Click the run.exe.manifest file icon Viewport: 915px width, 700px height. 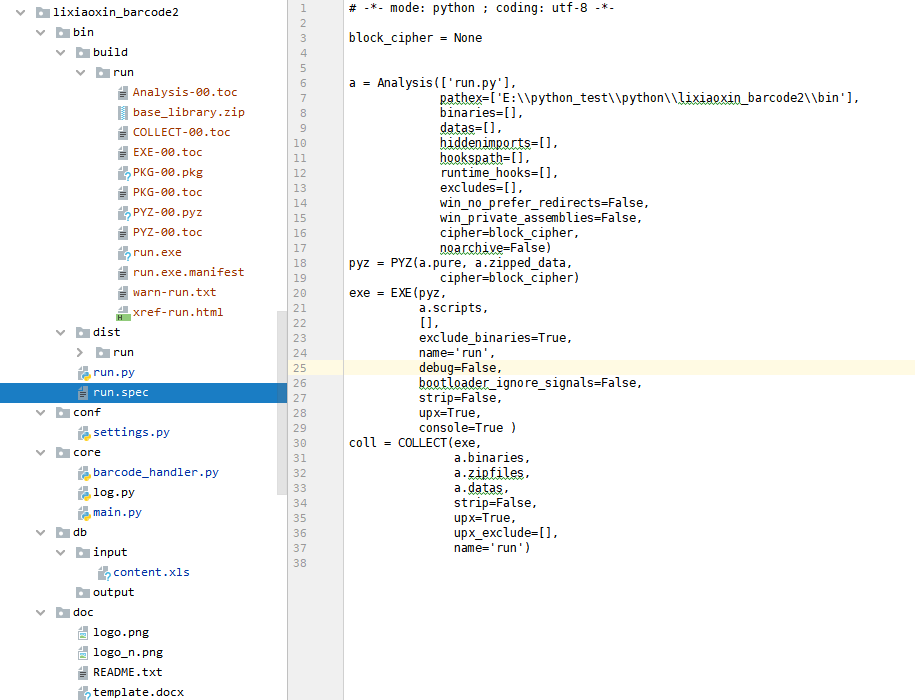click(x=123, y=272)
